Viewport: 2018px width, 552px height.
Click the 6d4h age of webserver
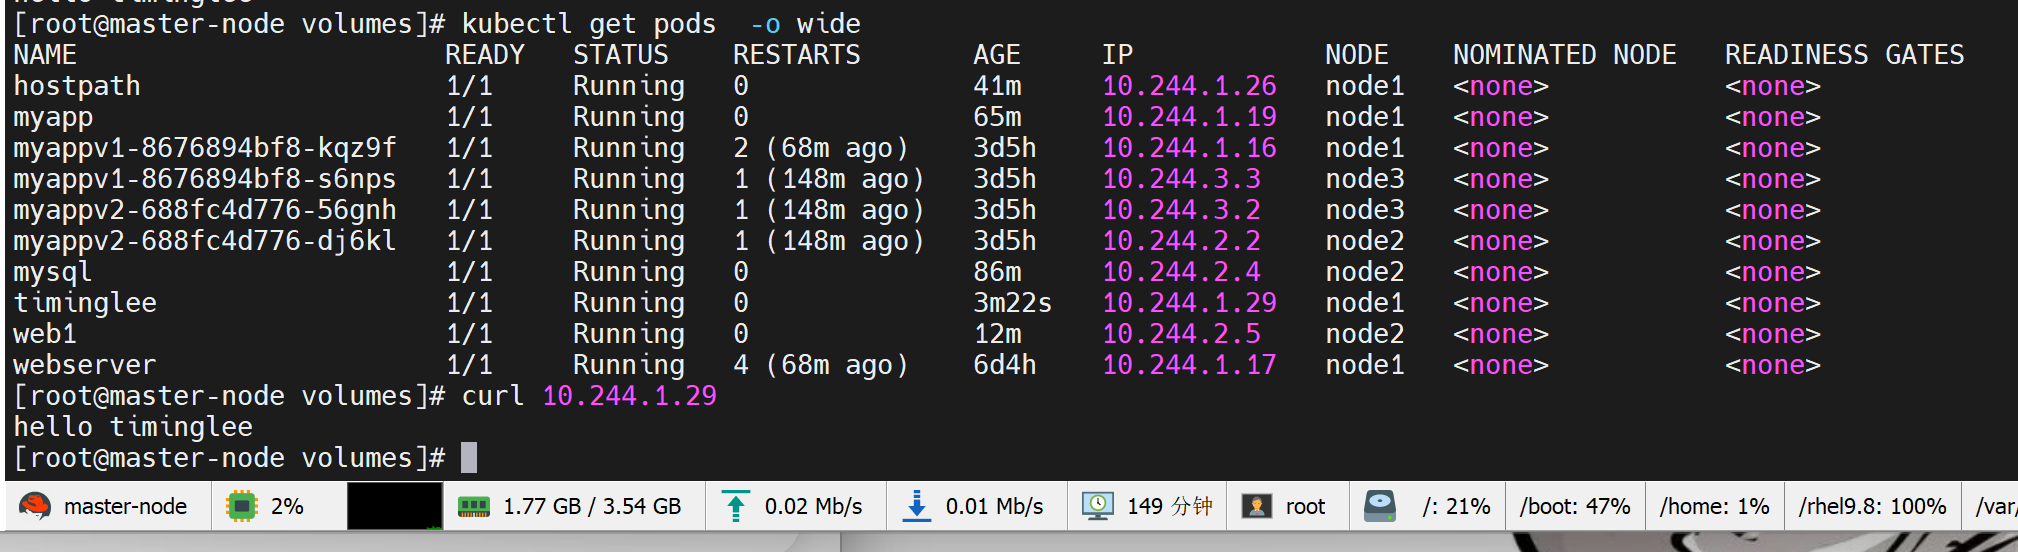point(1005,365)
